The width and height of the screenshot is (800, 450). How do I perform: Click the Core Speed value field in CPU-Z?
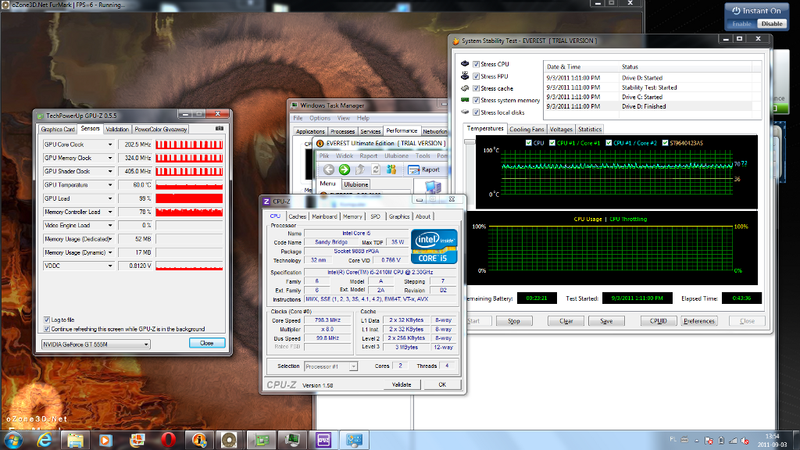(x=327, y=320)
